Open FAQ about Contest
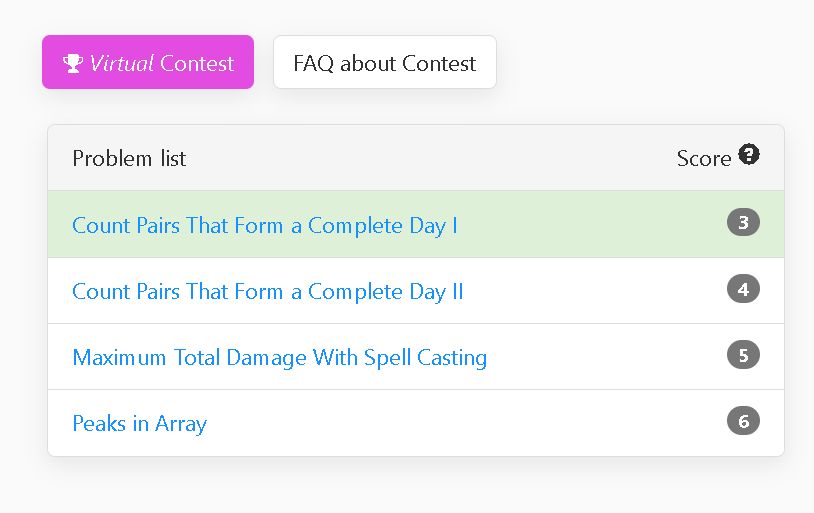The width and height of the screenshot is (814, 513). (385, 62)
